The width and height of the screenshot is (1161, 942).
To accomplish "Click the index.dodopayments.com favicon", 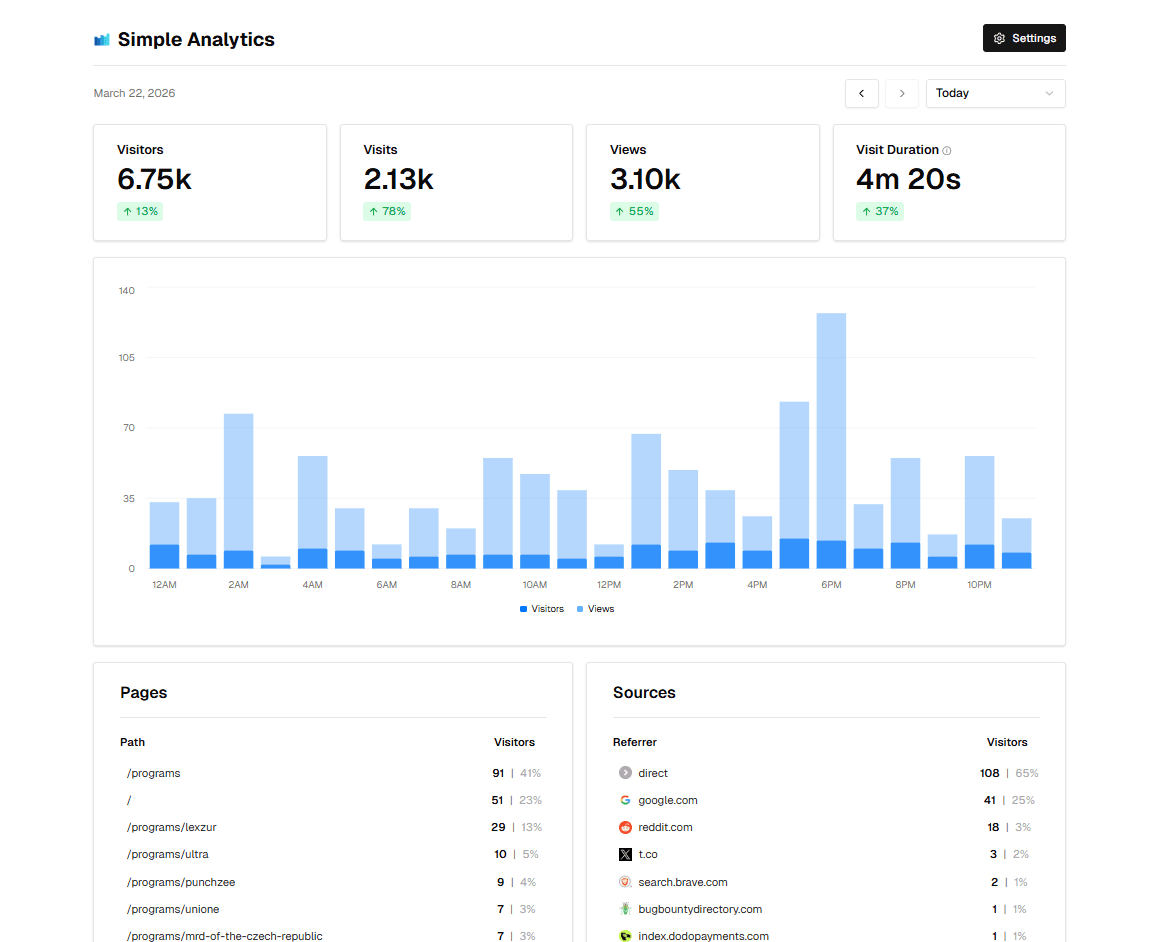I will [625, 936].
